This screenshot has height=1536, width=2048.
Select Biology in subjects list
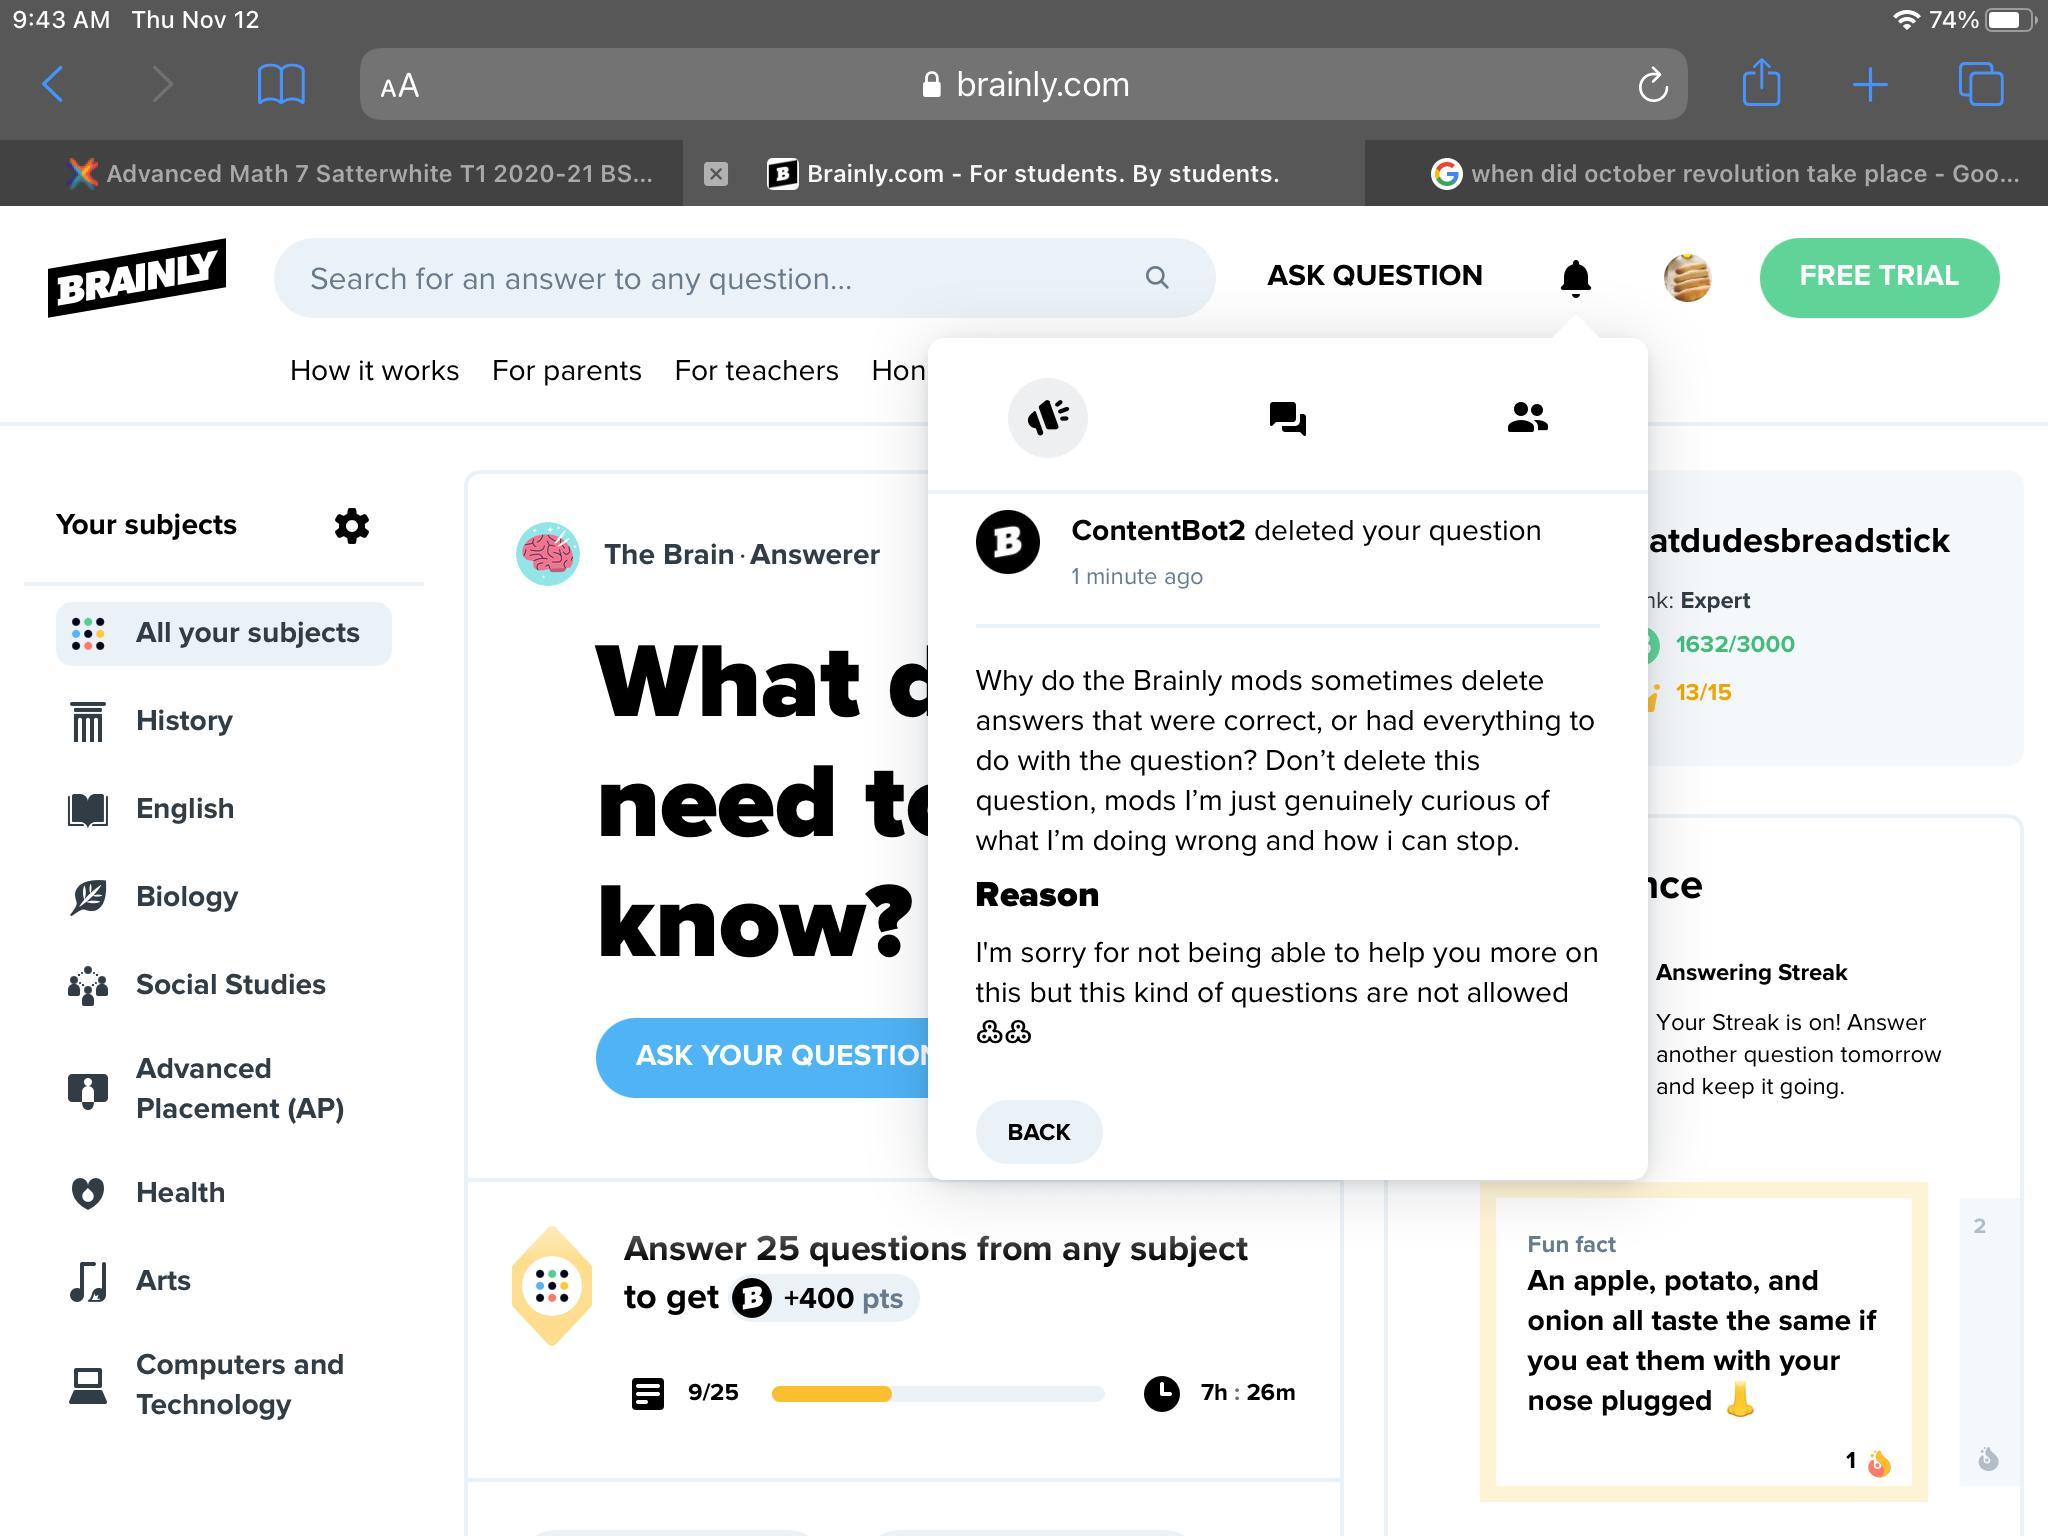187,897
